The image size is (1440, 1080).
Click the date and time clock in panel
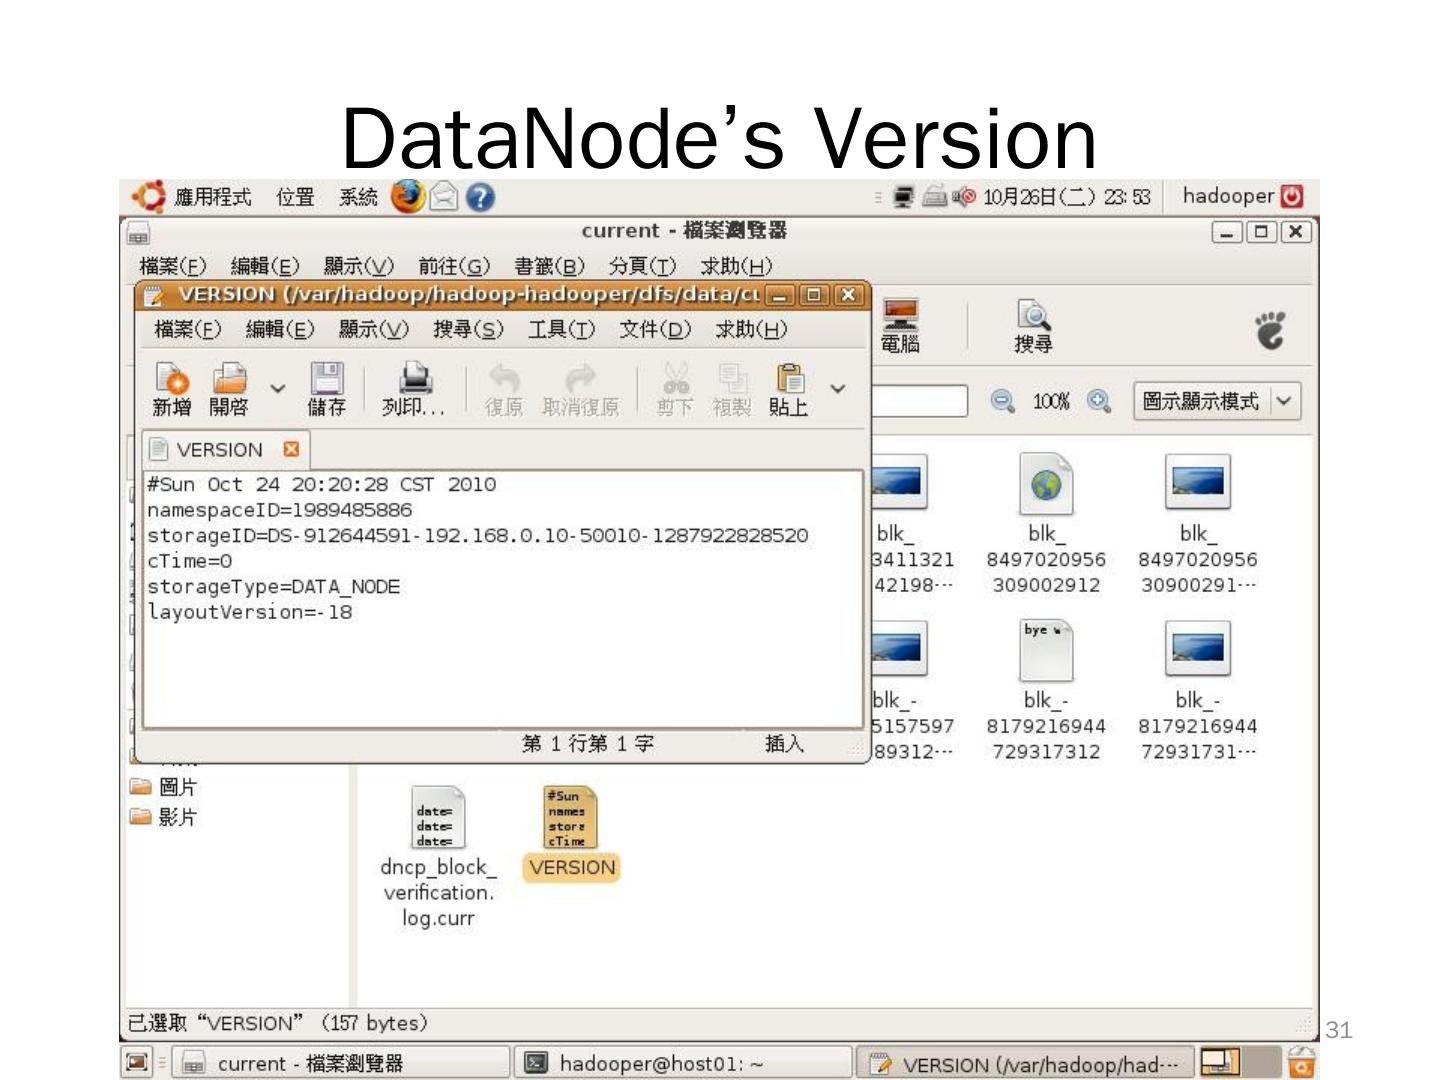pyautogui.click(x=1066, y=197)
